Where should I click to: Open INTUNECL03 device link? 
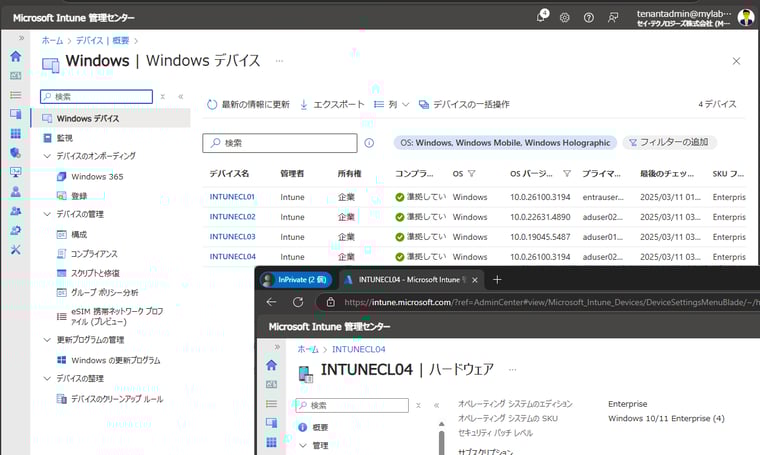coord(232,236)
